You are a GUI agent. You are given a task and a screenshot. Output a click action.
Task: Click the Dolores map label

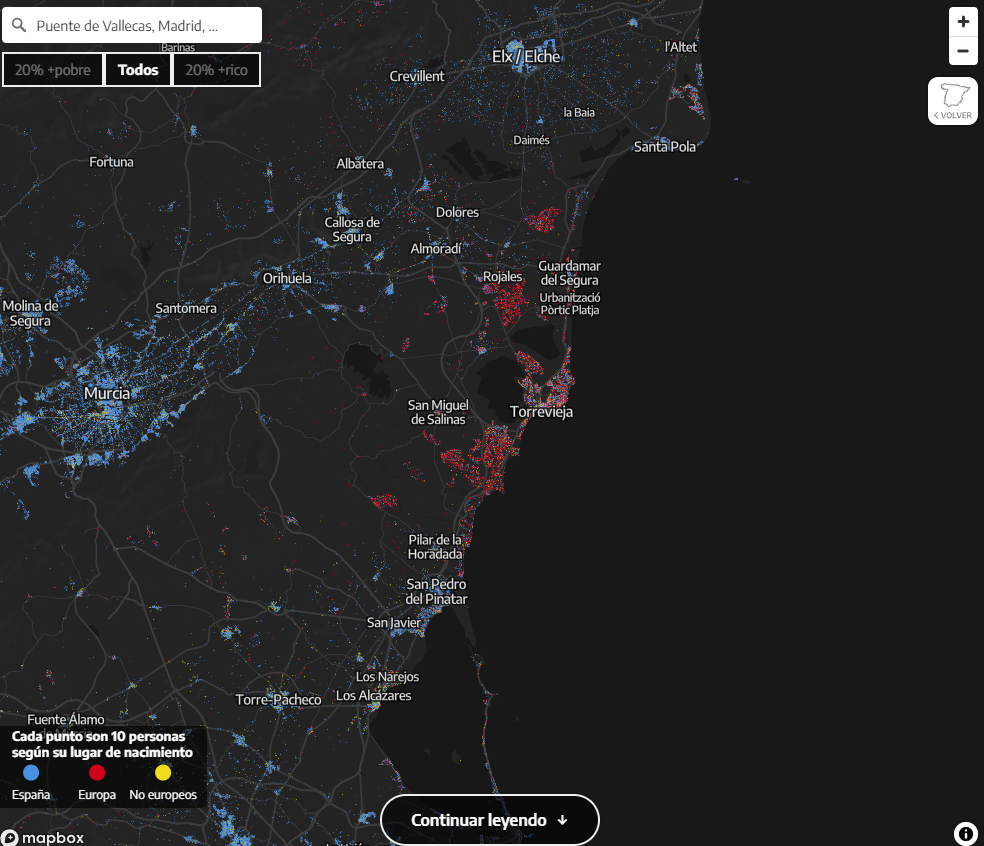[457, 212]
